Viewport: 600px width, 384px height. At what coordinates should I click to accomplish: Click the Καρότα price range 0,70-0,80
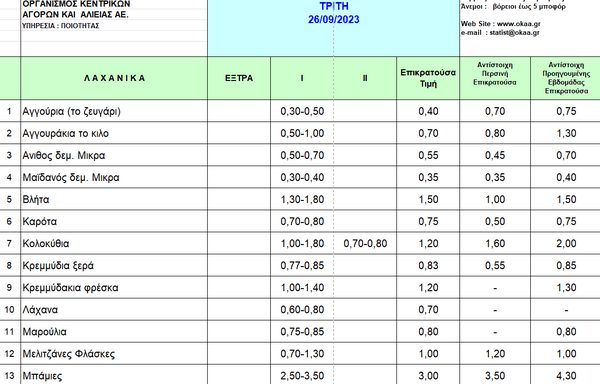302,221
